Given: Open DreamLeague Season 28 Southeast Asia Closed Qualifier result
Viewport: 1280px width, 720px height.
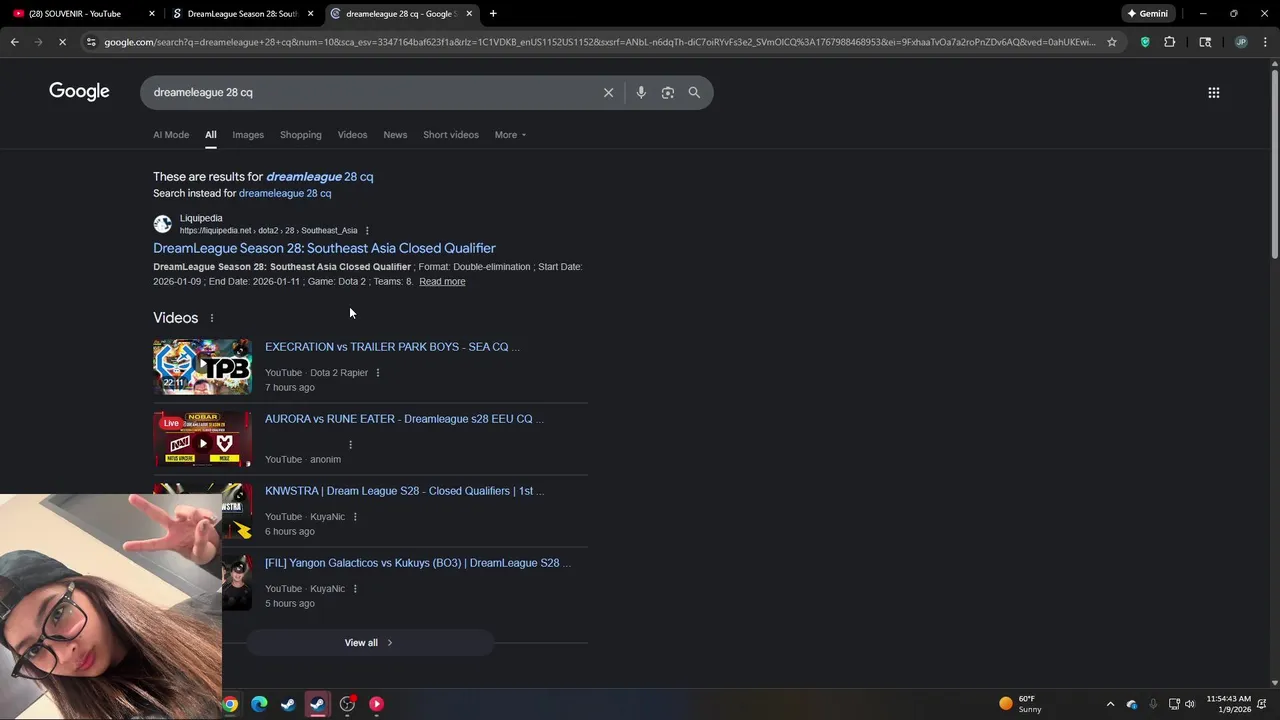Looking at the screenshot, I should 324,248.
